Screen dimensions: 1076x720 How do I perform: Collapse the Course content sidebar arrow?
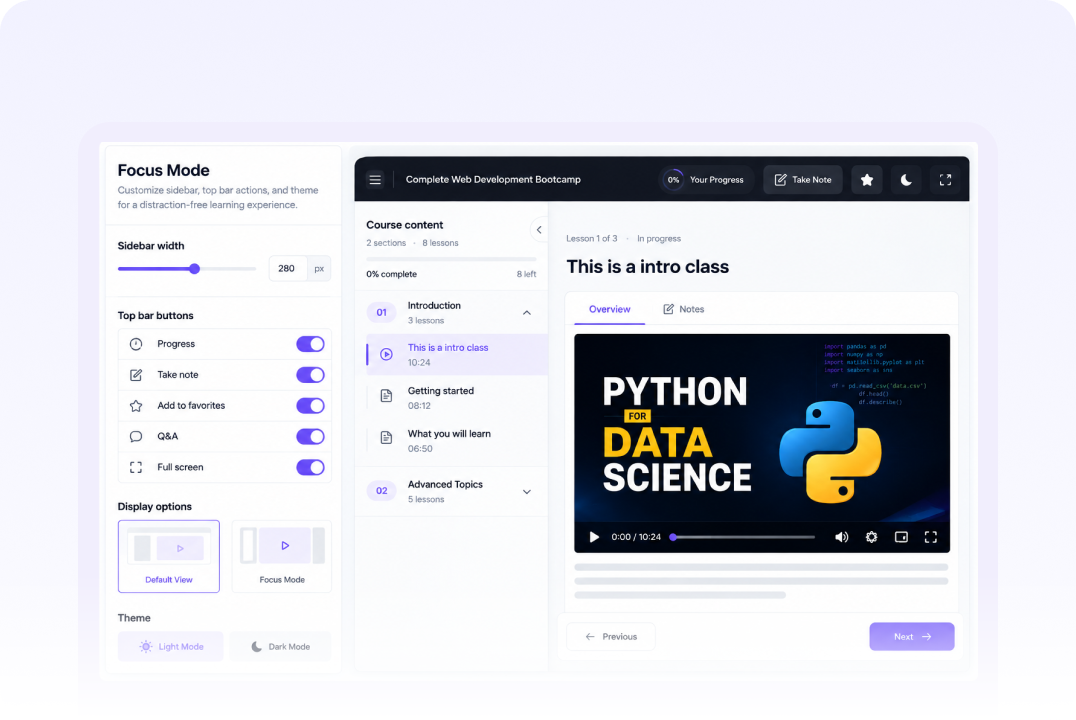[x=539, y=230]
